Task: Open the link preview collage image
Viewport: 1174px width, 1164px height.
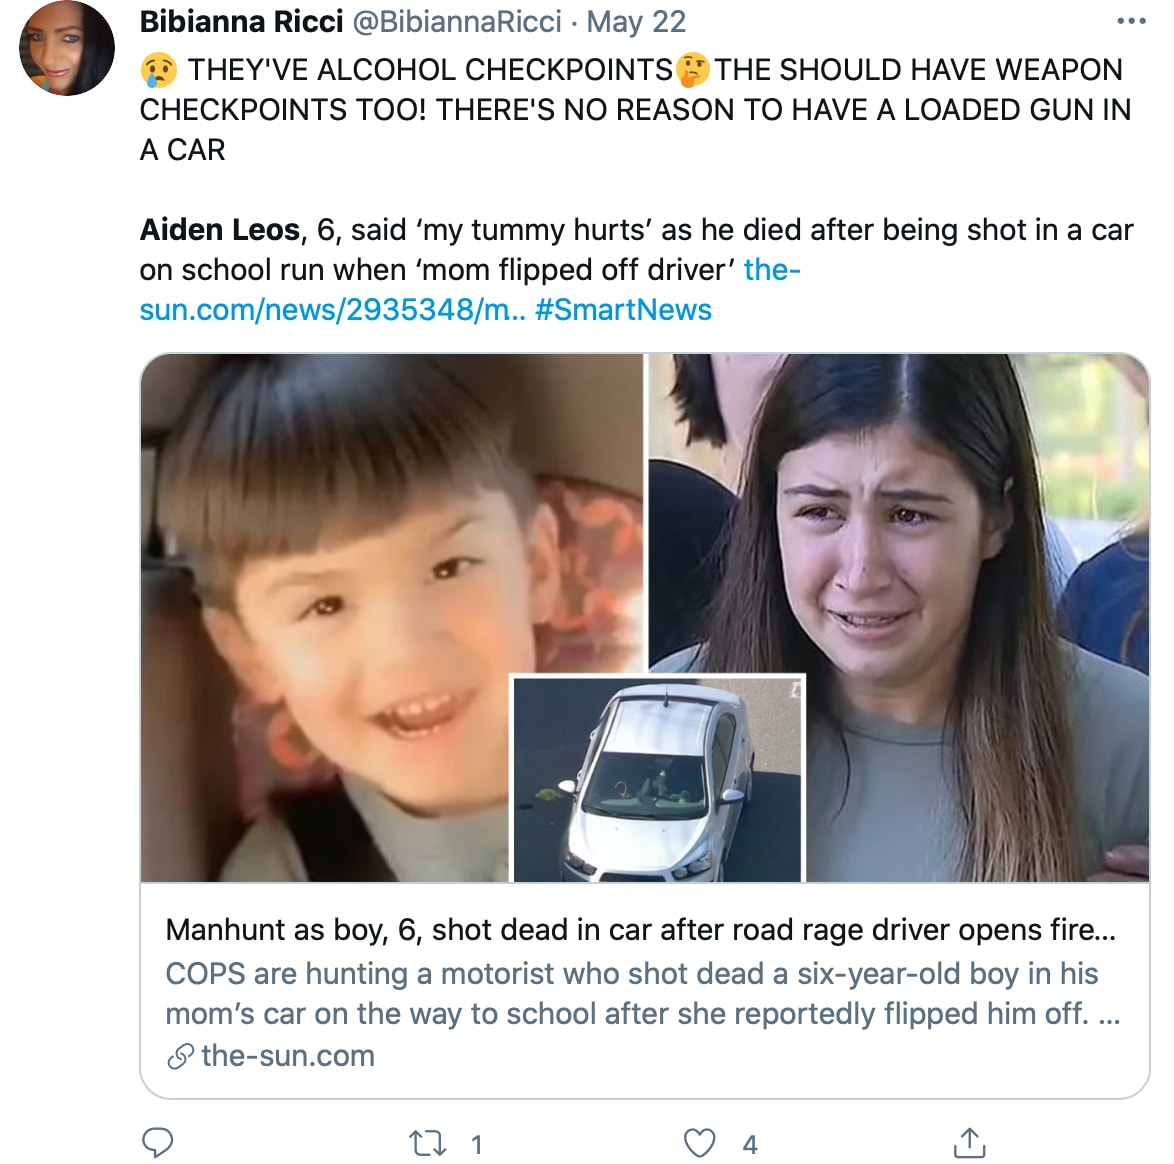Action: pyautogui.click(x=645, y=618)
